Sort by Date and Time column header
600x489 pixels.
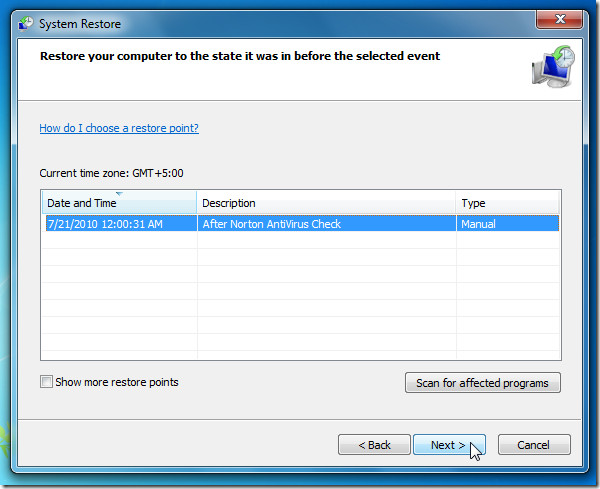click(119, 203)
